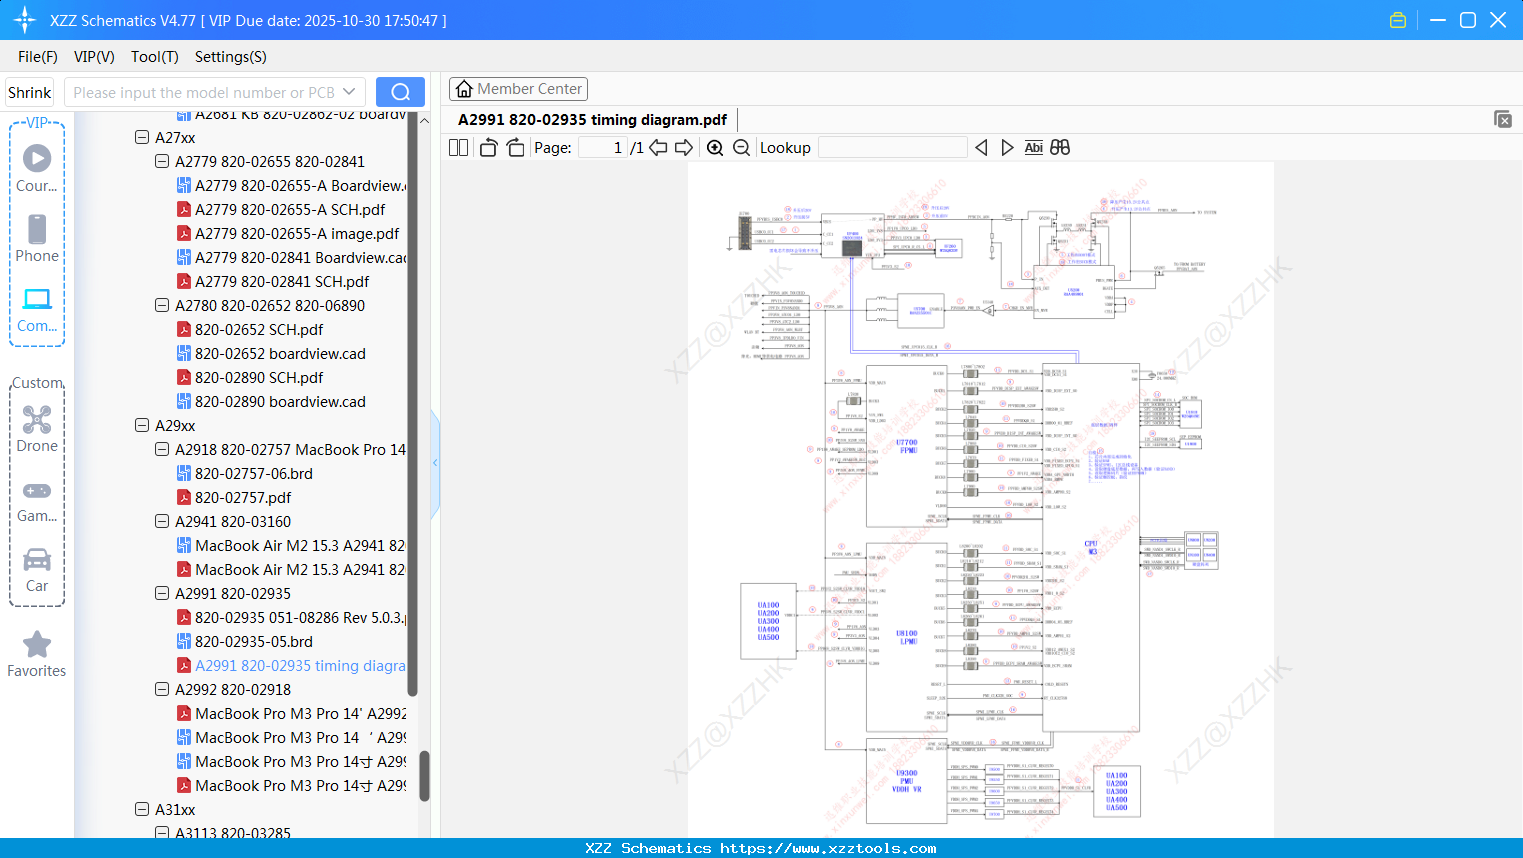Collapse the A27xx tree node
The width and height of the screenshot is (1523, 858).
[x=142, y=138]
